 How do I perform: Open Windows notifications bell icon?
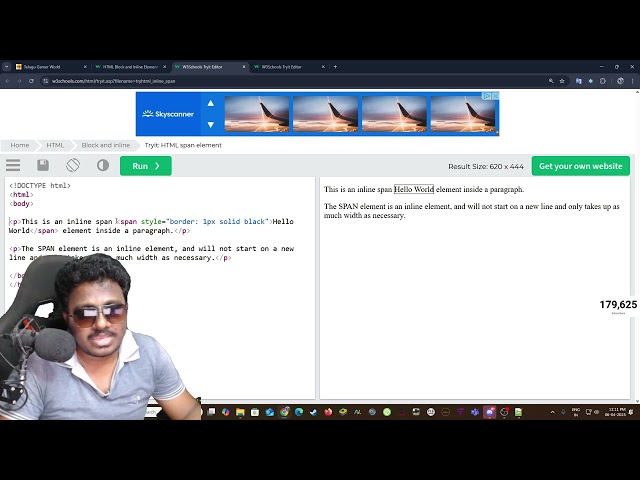point(632,412)
